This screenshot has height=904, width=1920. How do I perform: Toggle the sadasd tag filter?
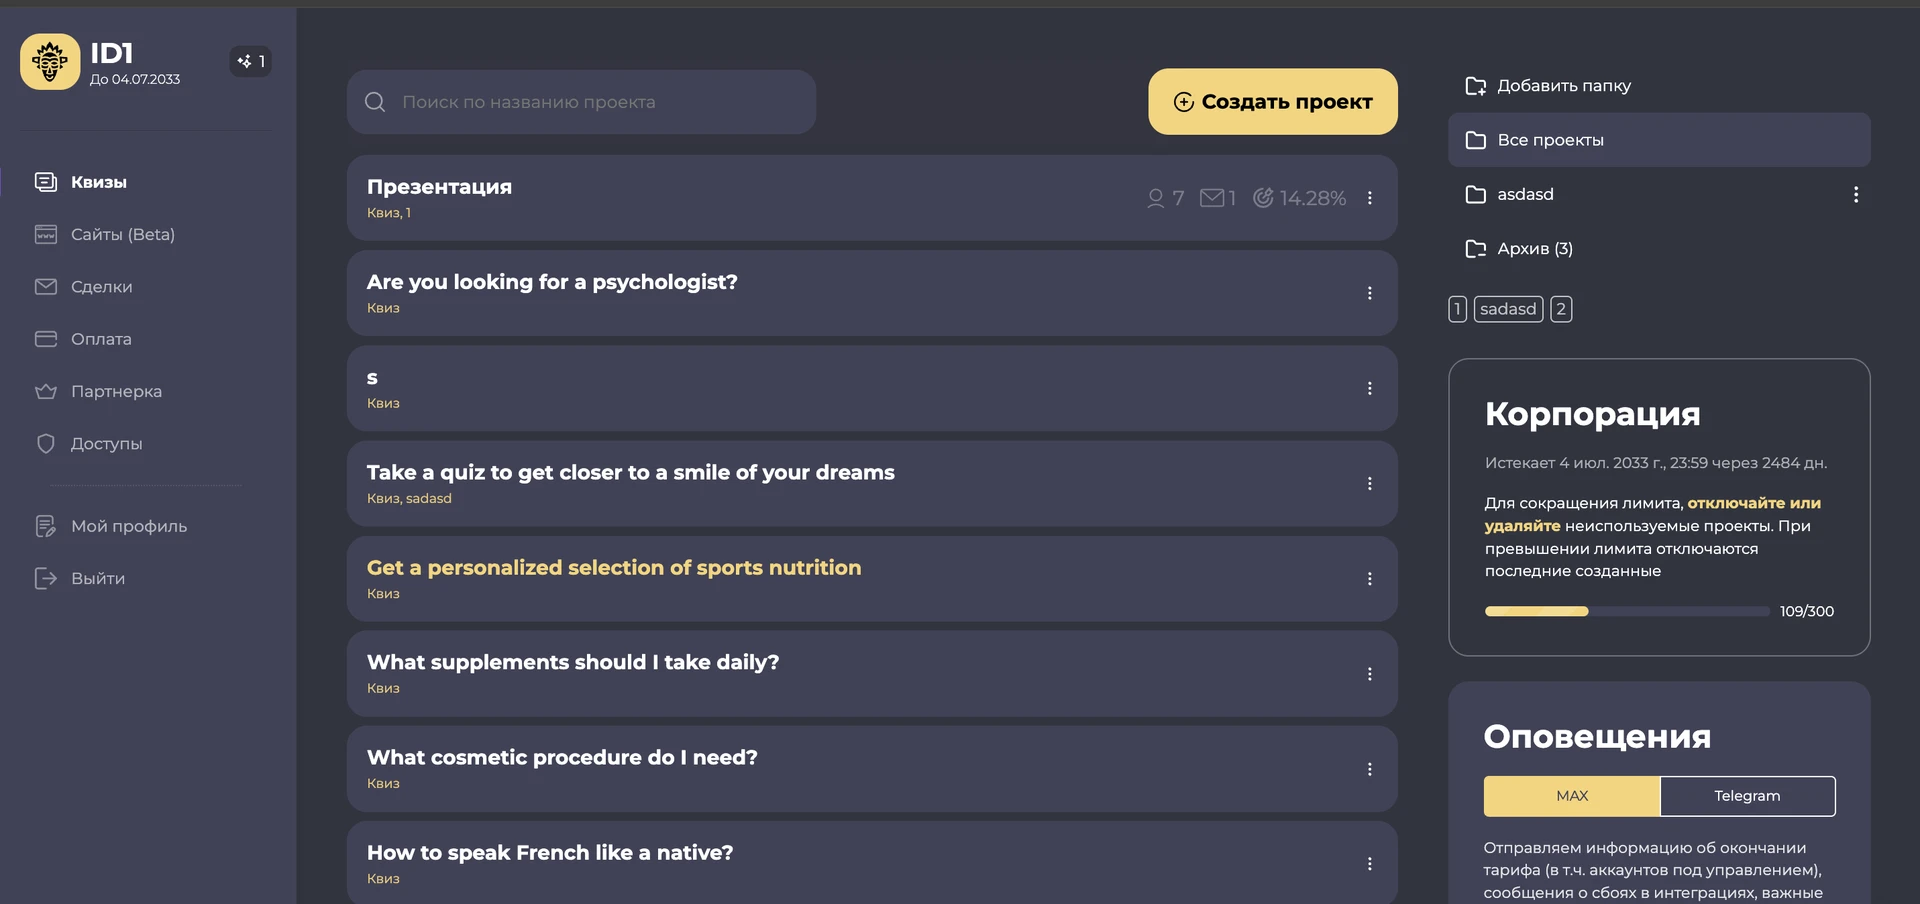click(1508, 309)
